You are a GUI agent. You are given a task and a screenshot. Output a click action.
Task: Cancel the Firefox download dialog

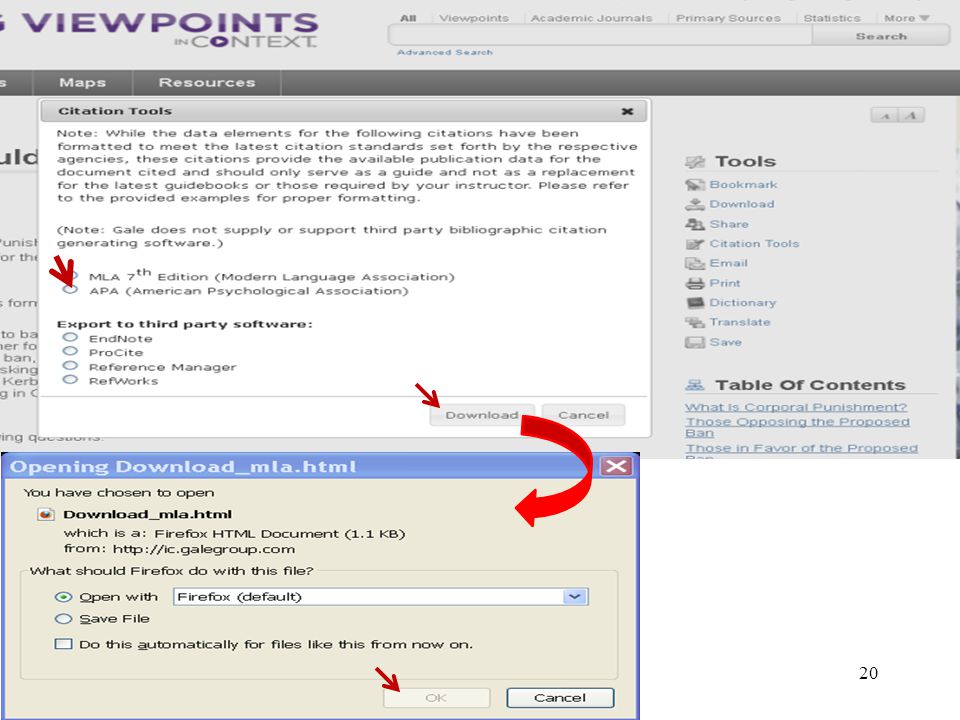560,698
